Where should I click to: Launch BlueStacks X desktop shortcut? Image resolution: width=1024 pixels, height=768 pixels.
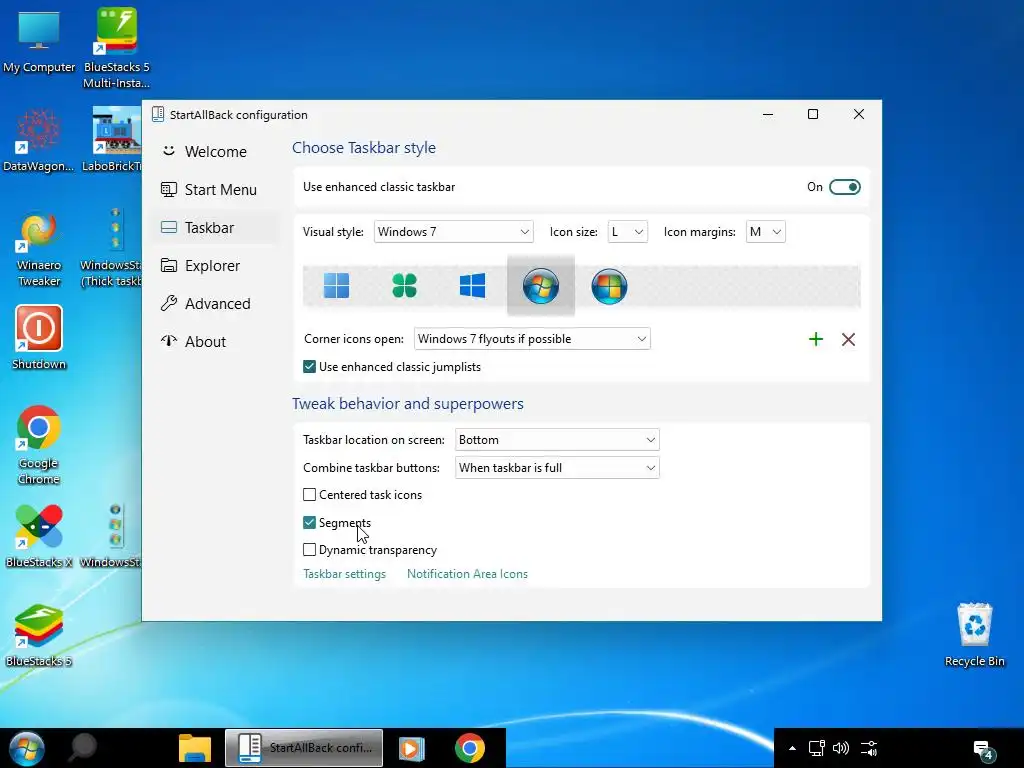(39, 535)
